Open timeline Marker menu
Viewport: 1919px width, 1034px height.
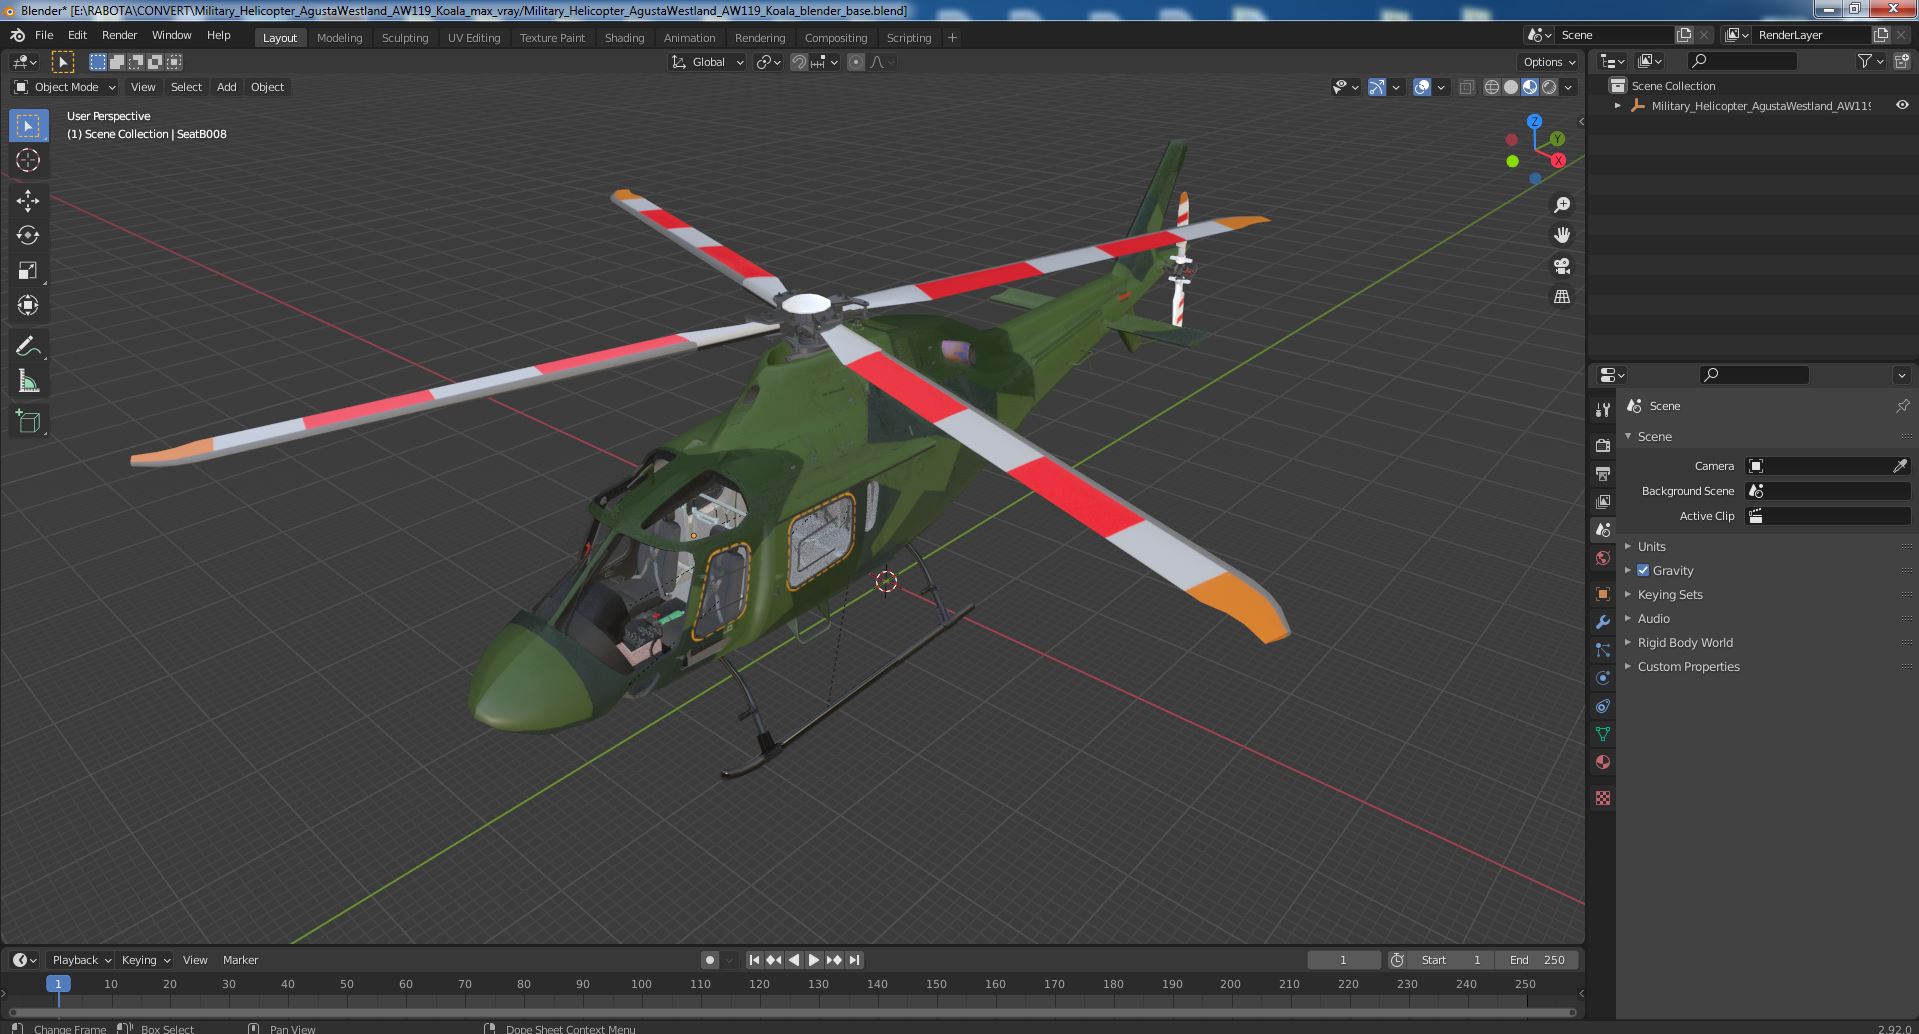click(x=240, y=960)
